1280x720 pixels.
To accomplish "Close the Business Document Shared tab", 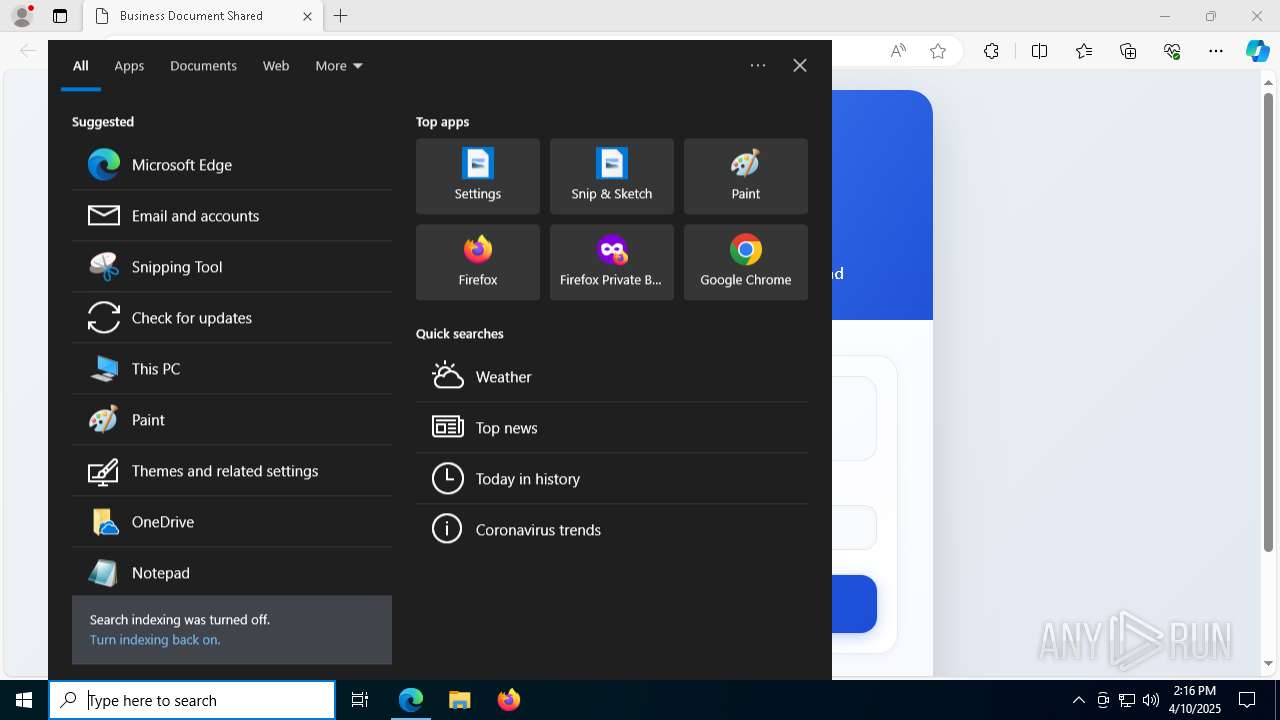I will coord(308,16).
